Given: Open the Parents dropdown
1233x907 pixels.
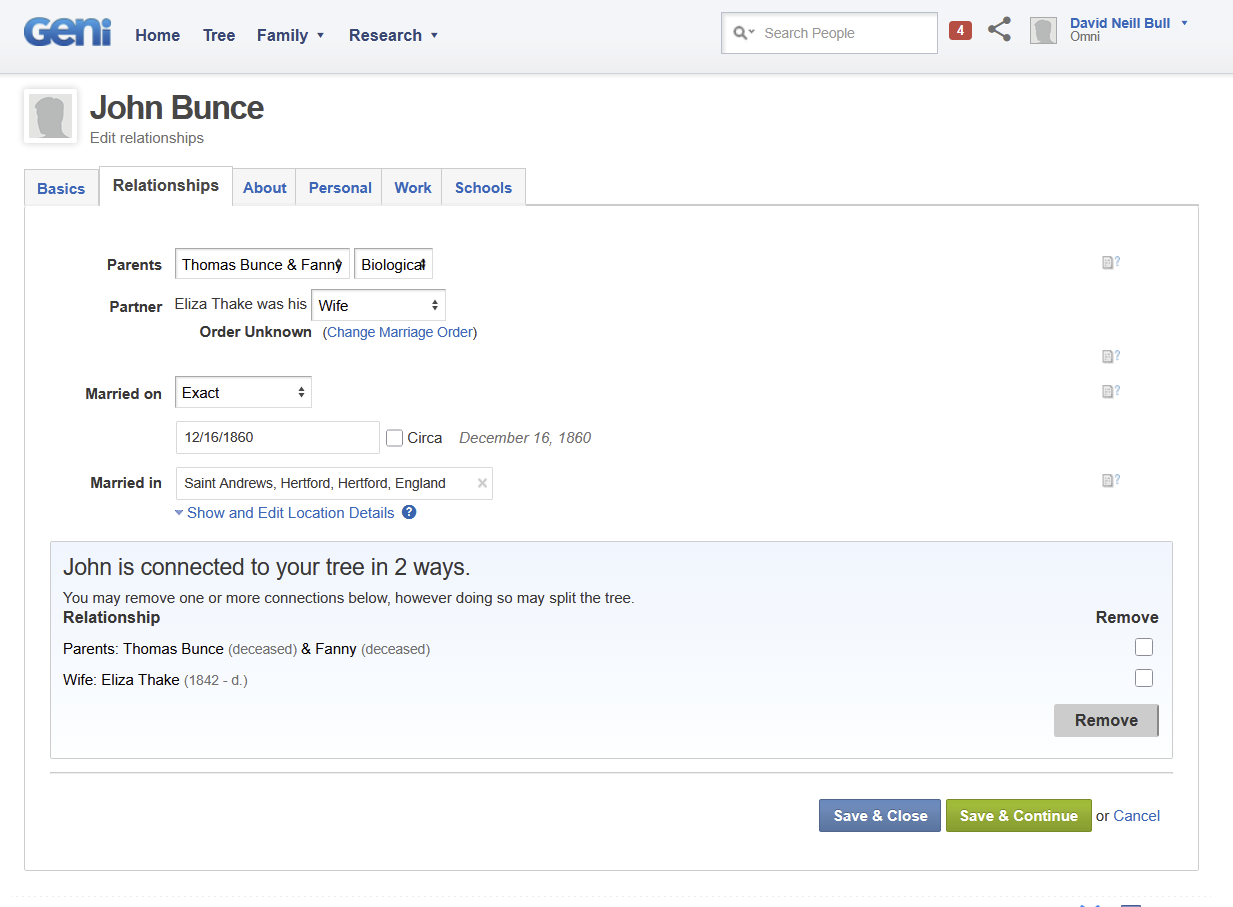Looking at the screenshot, I should click(262, 264).
